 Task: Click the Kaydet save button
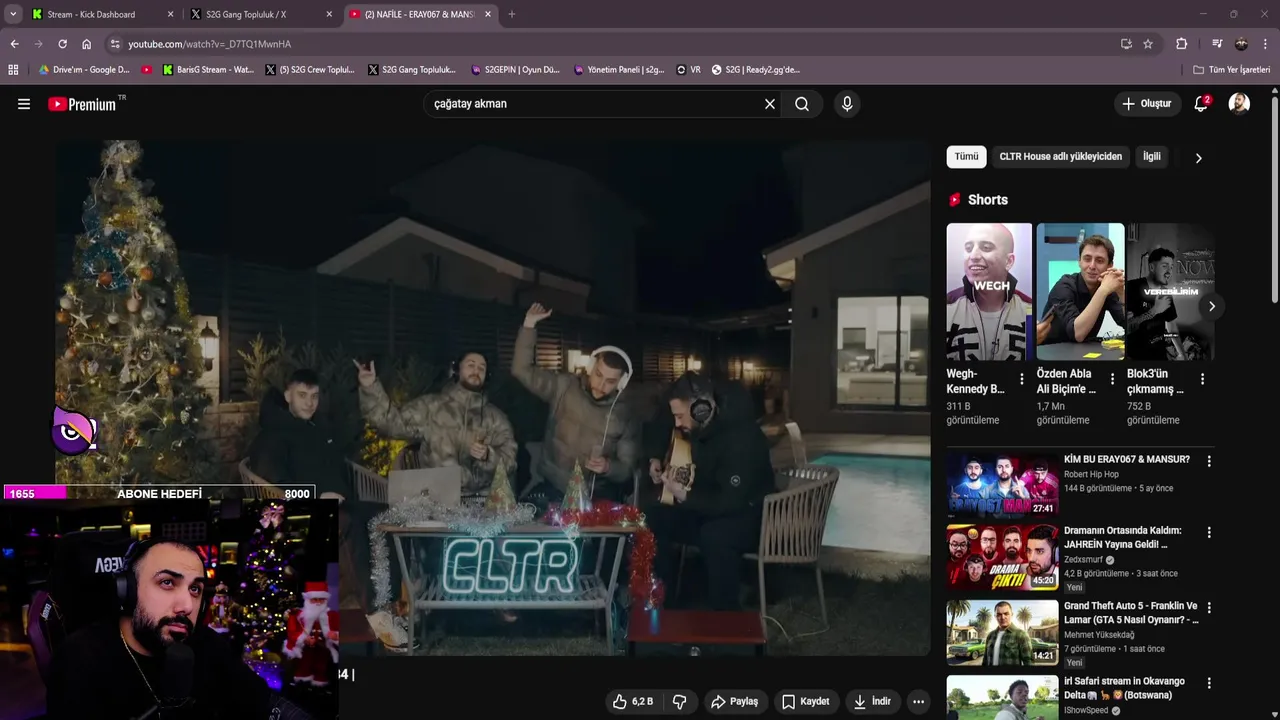click(x=806, y=702)
